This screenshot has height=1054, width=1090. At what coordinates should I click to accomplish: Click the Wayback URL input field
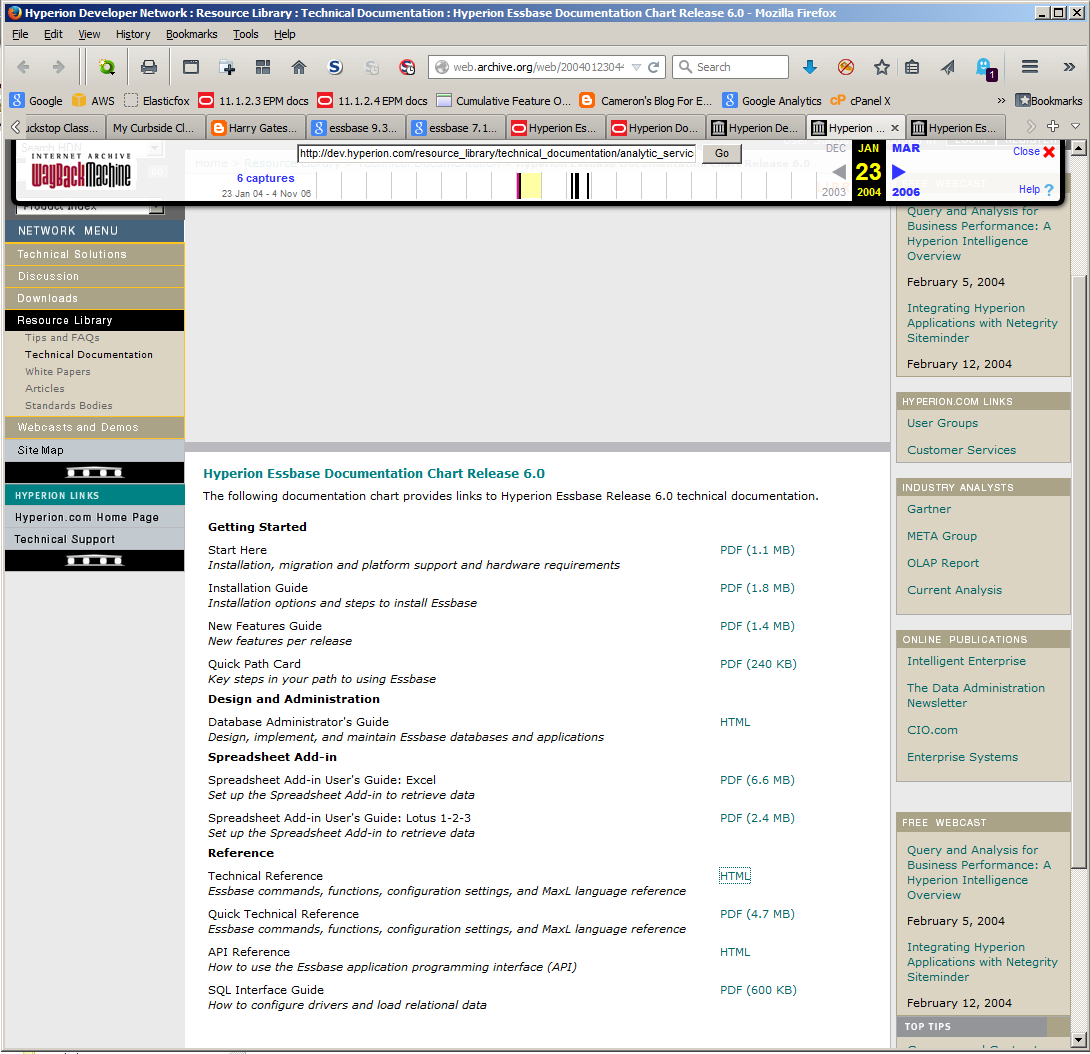497,153
